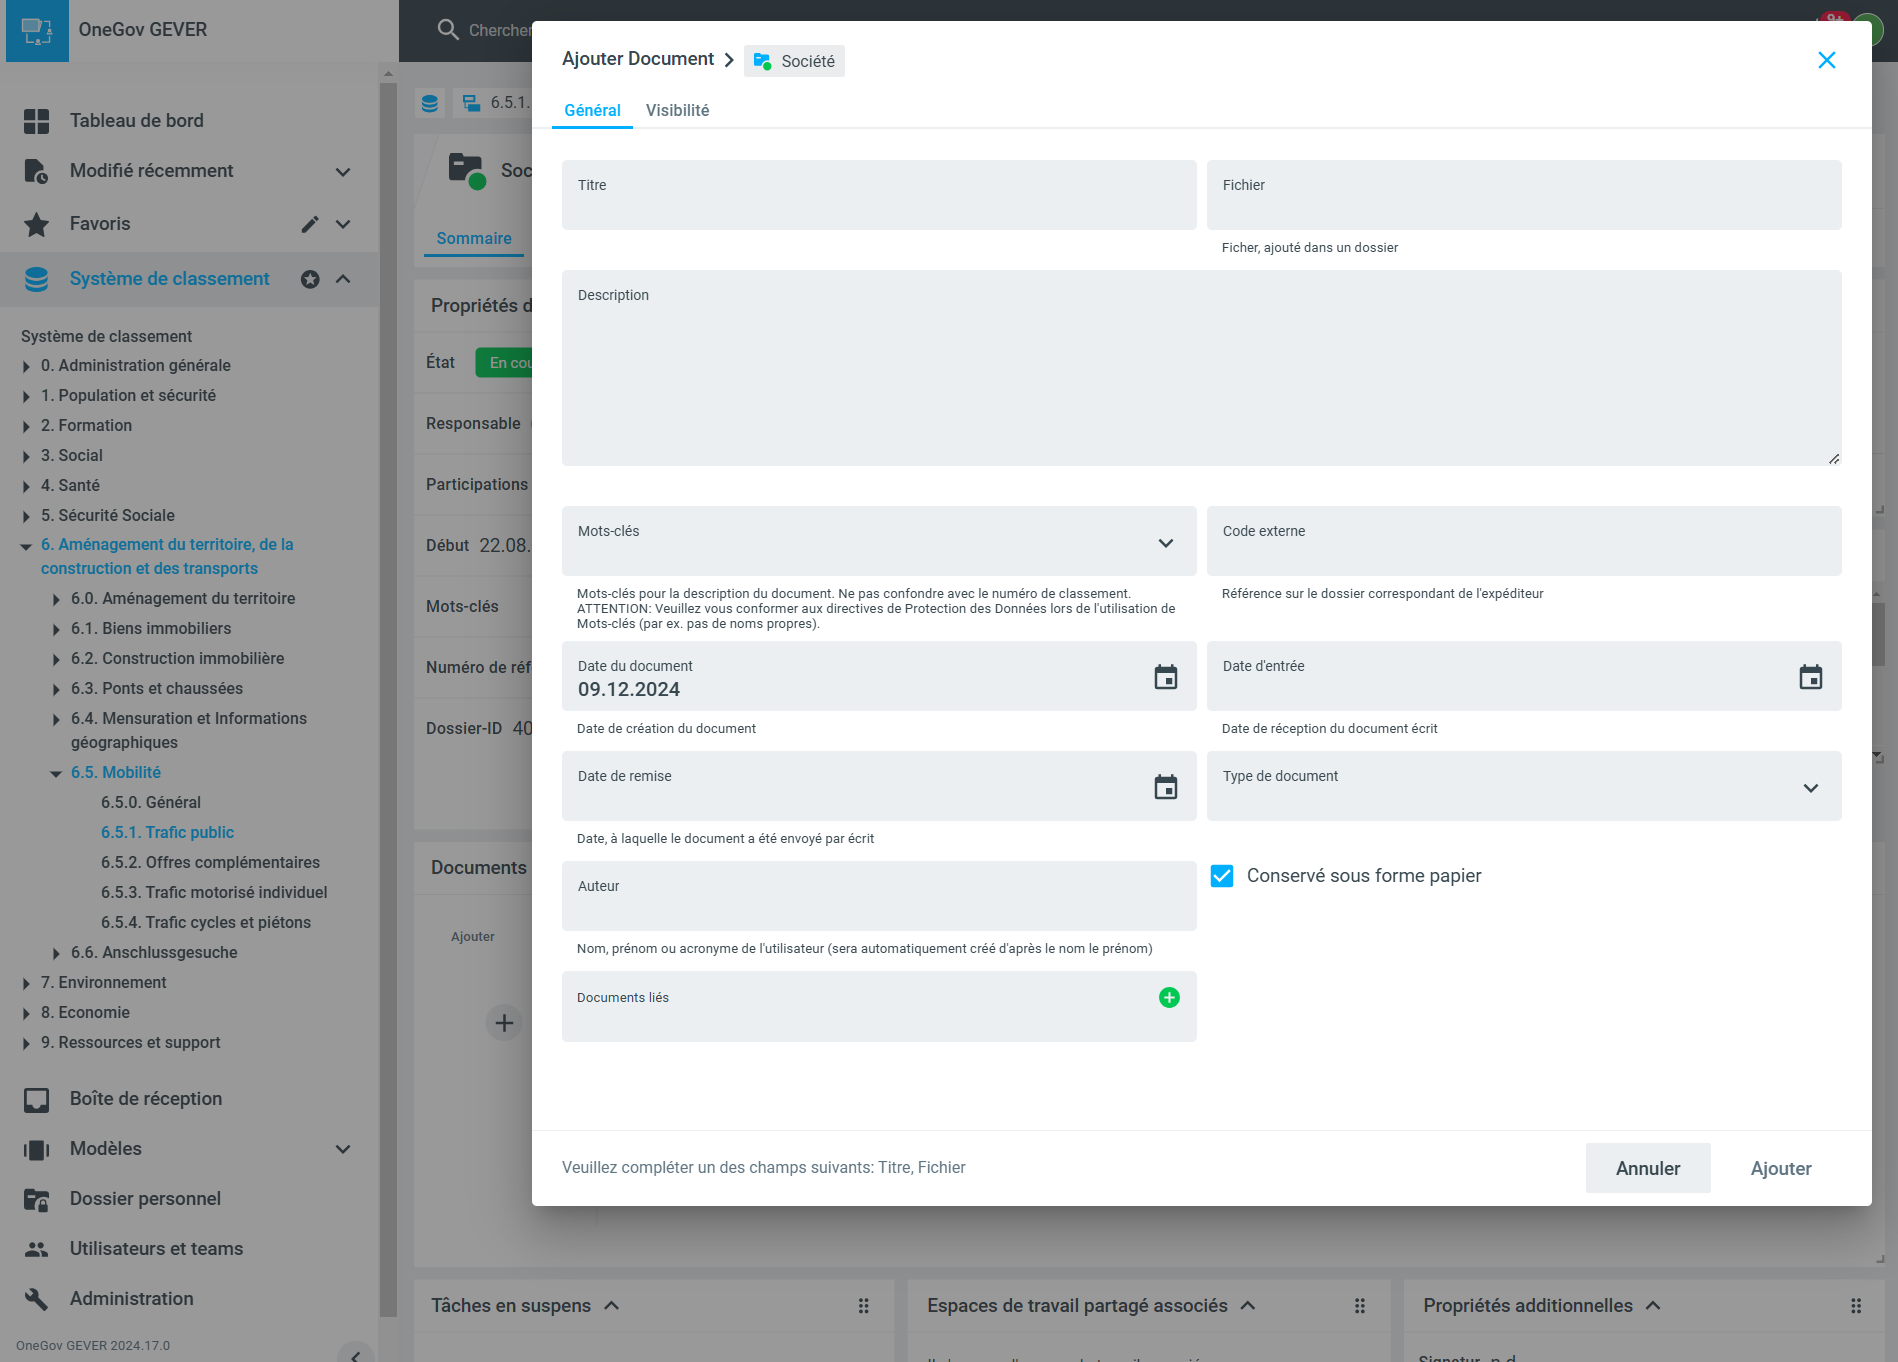Click the OneGov GEVER logo icon
The width and height of the screenshot is (1898, 1362).
(x=37, y=30)
